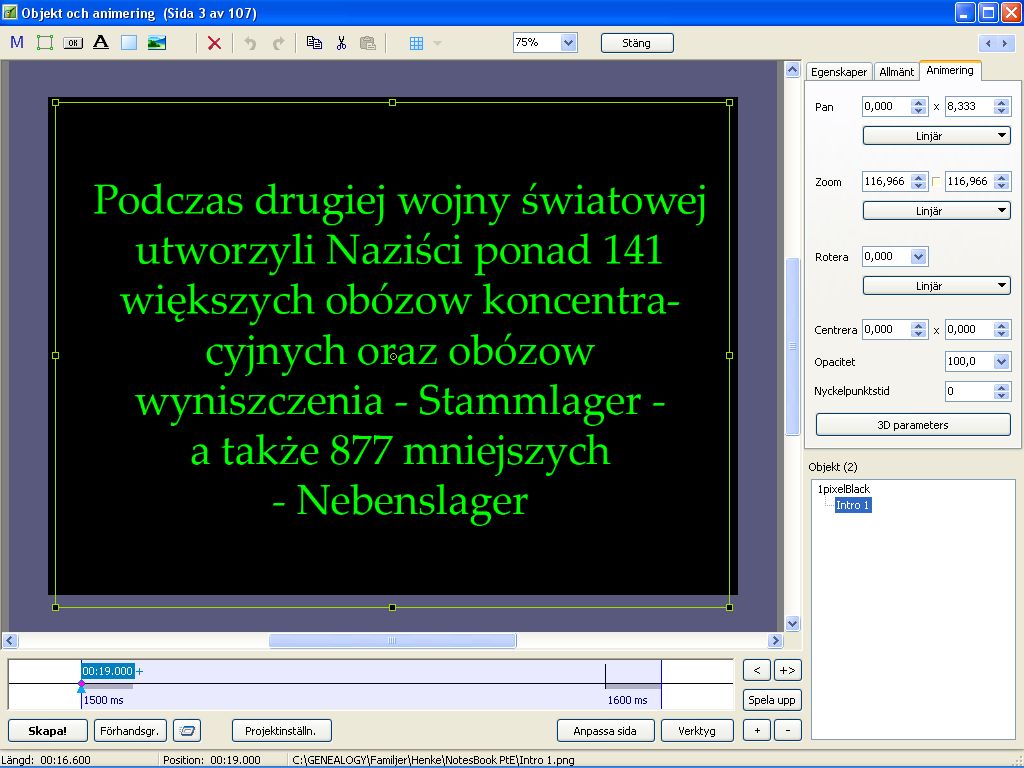Select the keypoint marker on timeline

(81, 686)
